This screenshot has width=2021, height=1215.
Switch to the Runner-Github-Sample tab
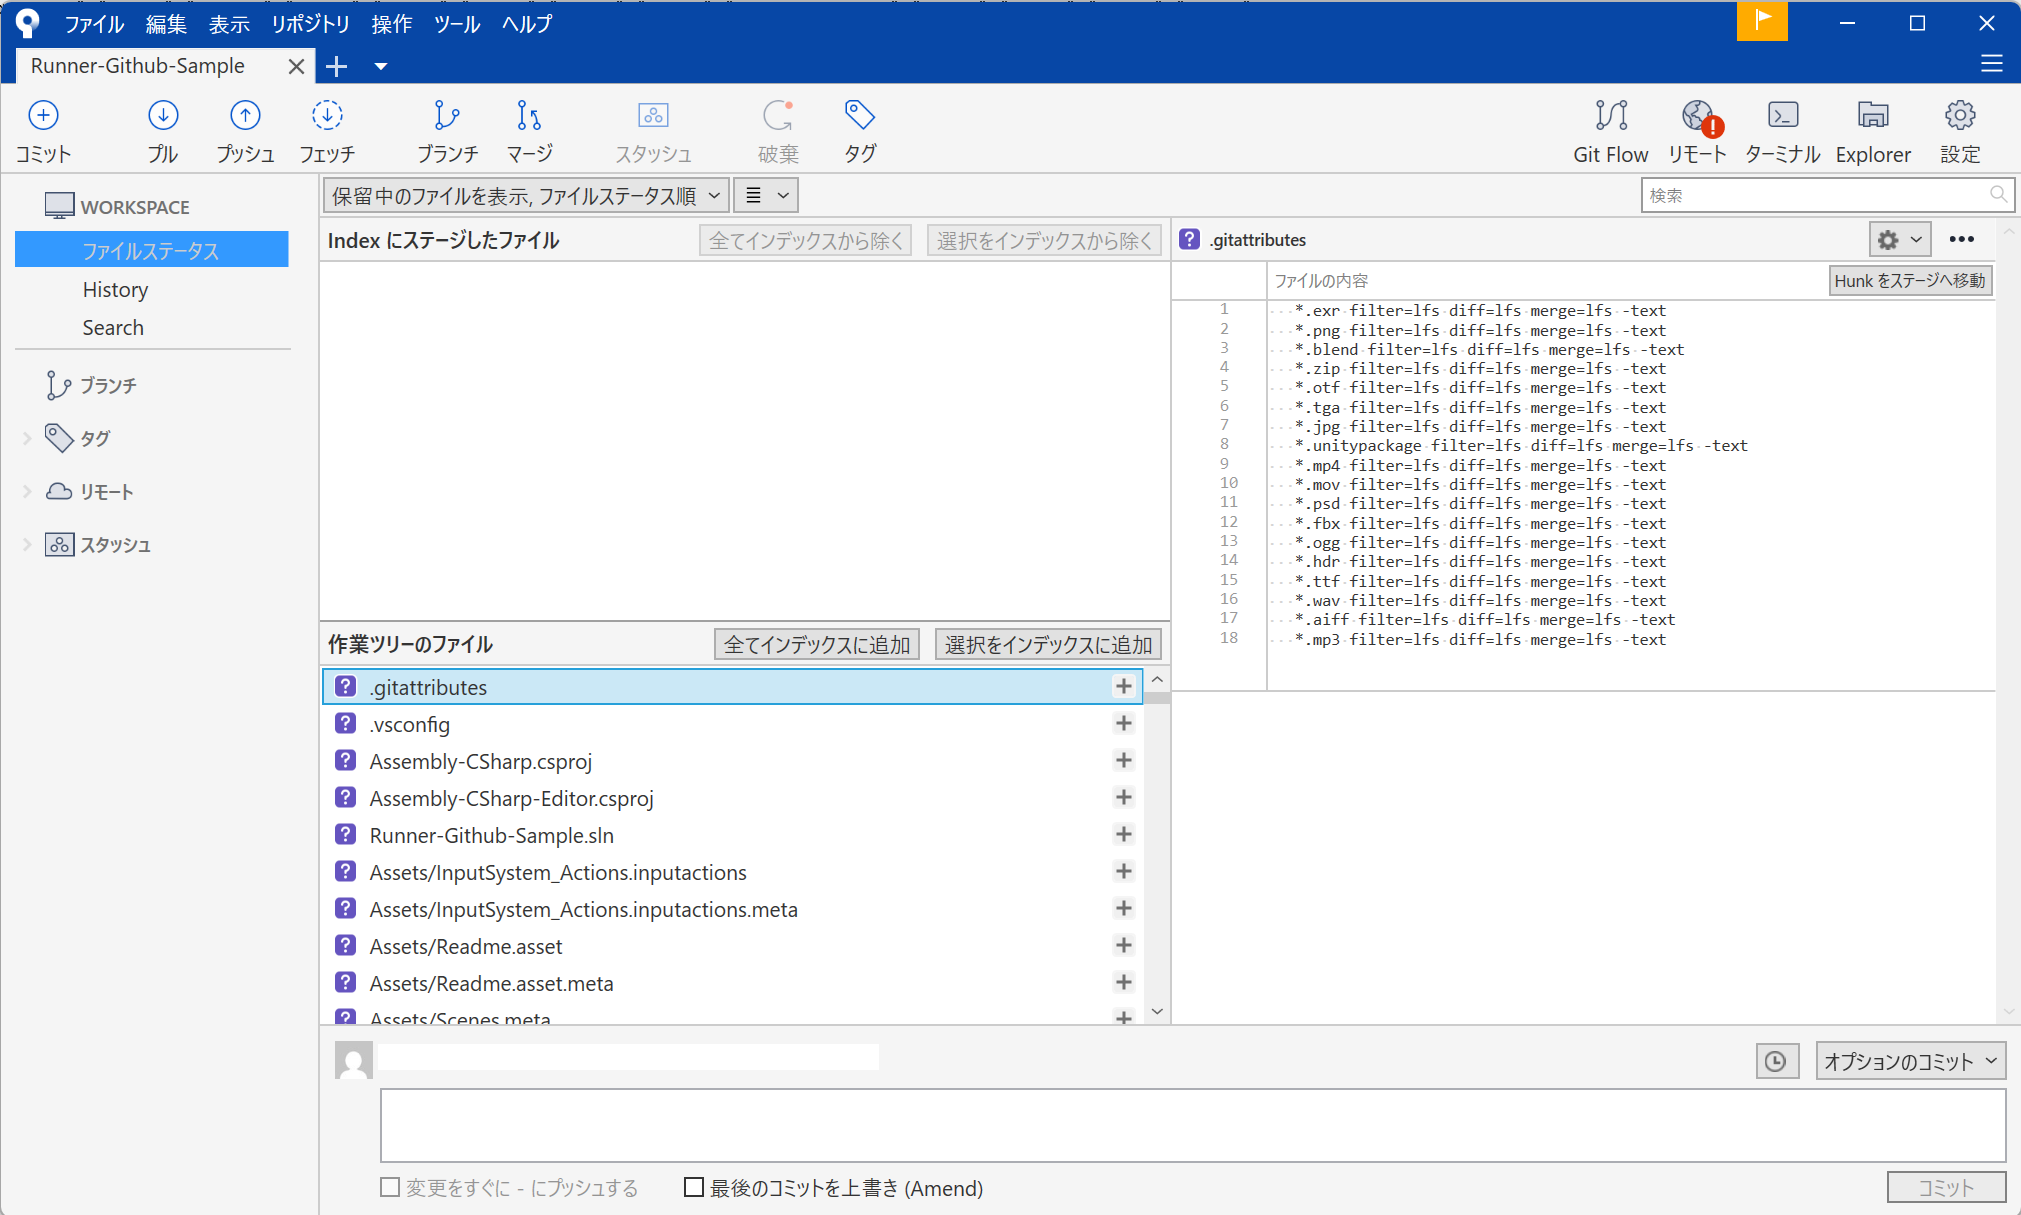[x=136, y=66]
